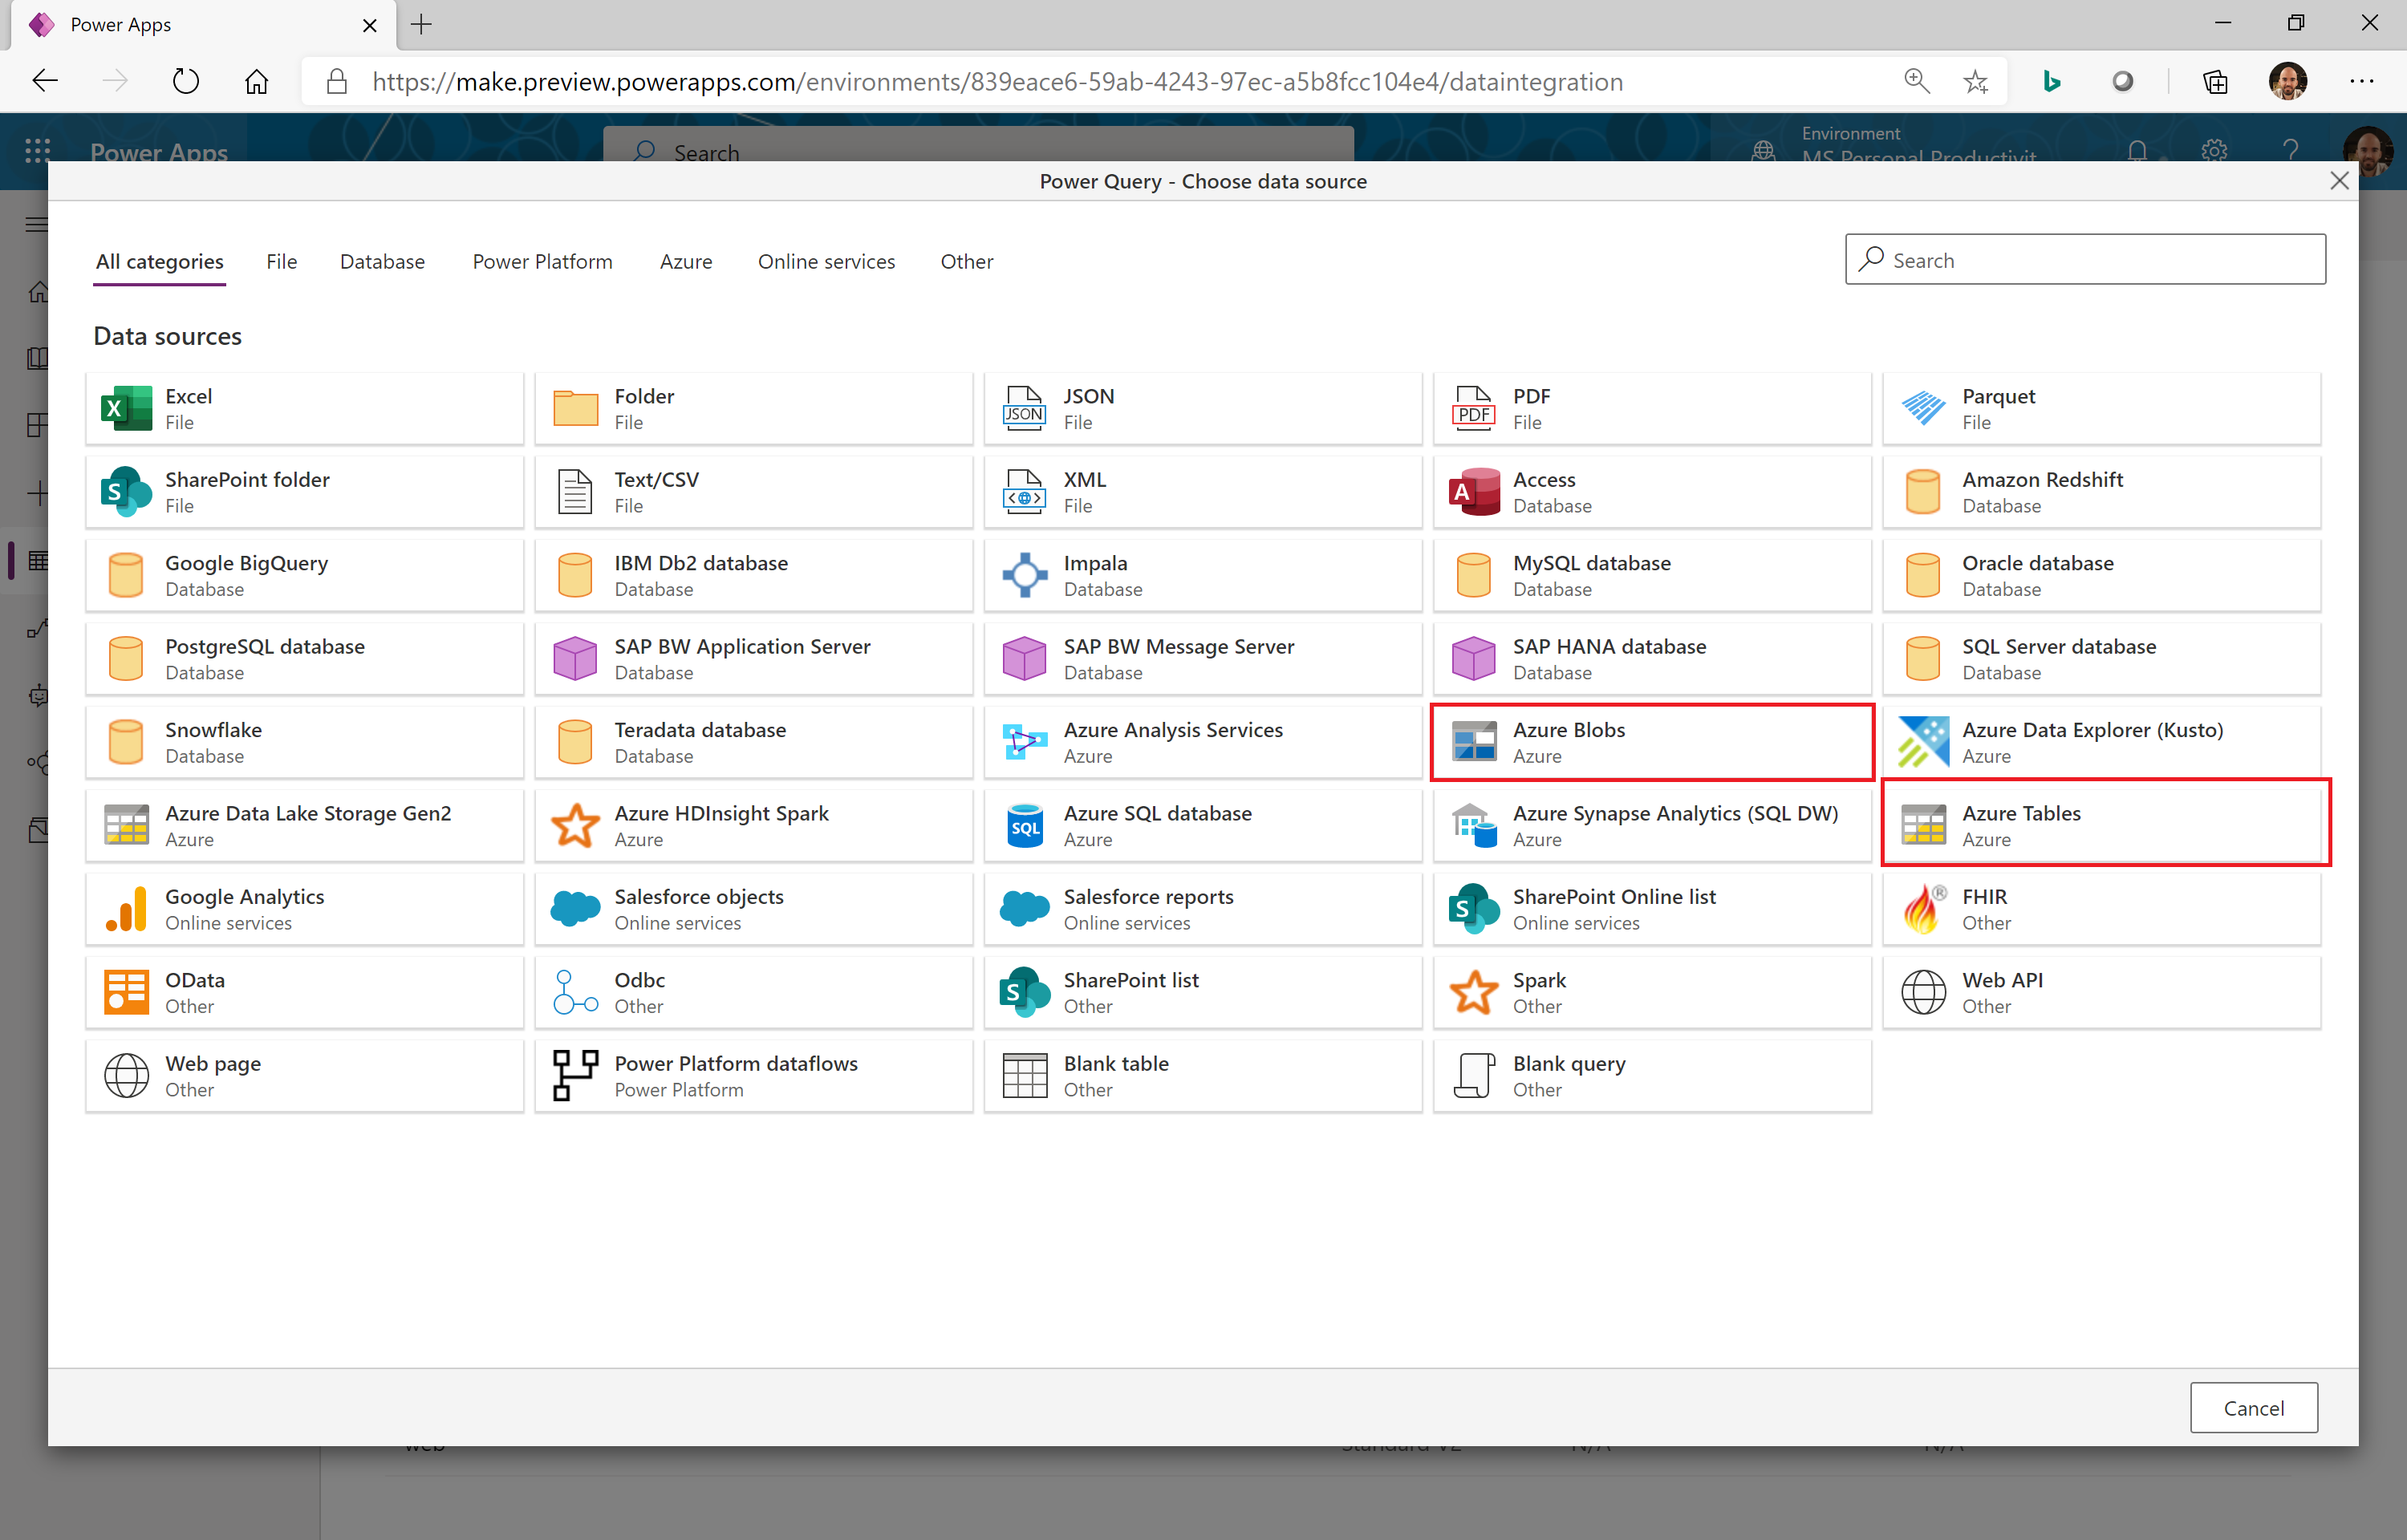2407x1540 pixels.
Task: Select Azure Data Explorer (Kusto) icon
Action: [x=1922, y=742]
